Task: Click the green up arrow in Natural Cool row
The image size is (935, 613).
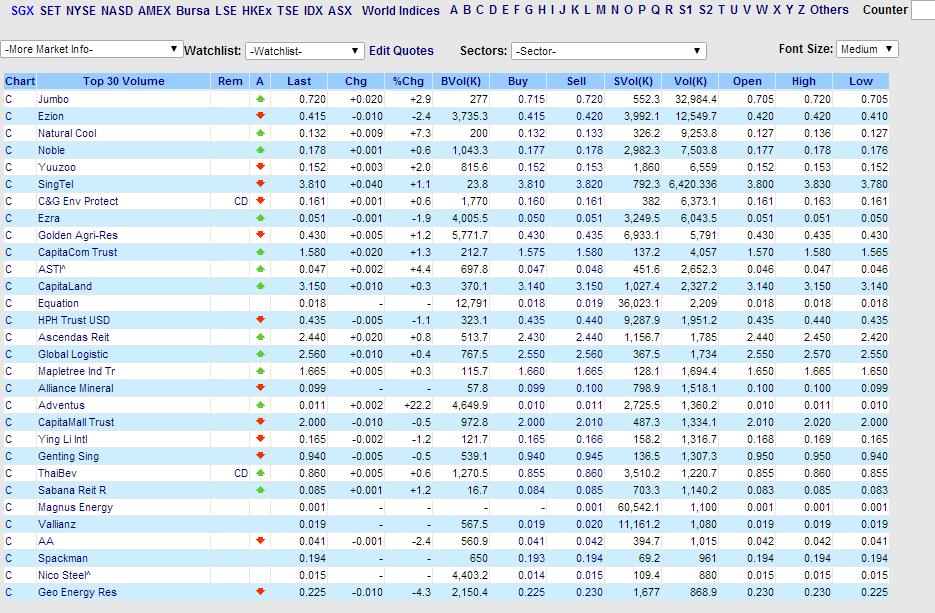Action: click(x=260, y=132)
